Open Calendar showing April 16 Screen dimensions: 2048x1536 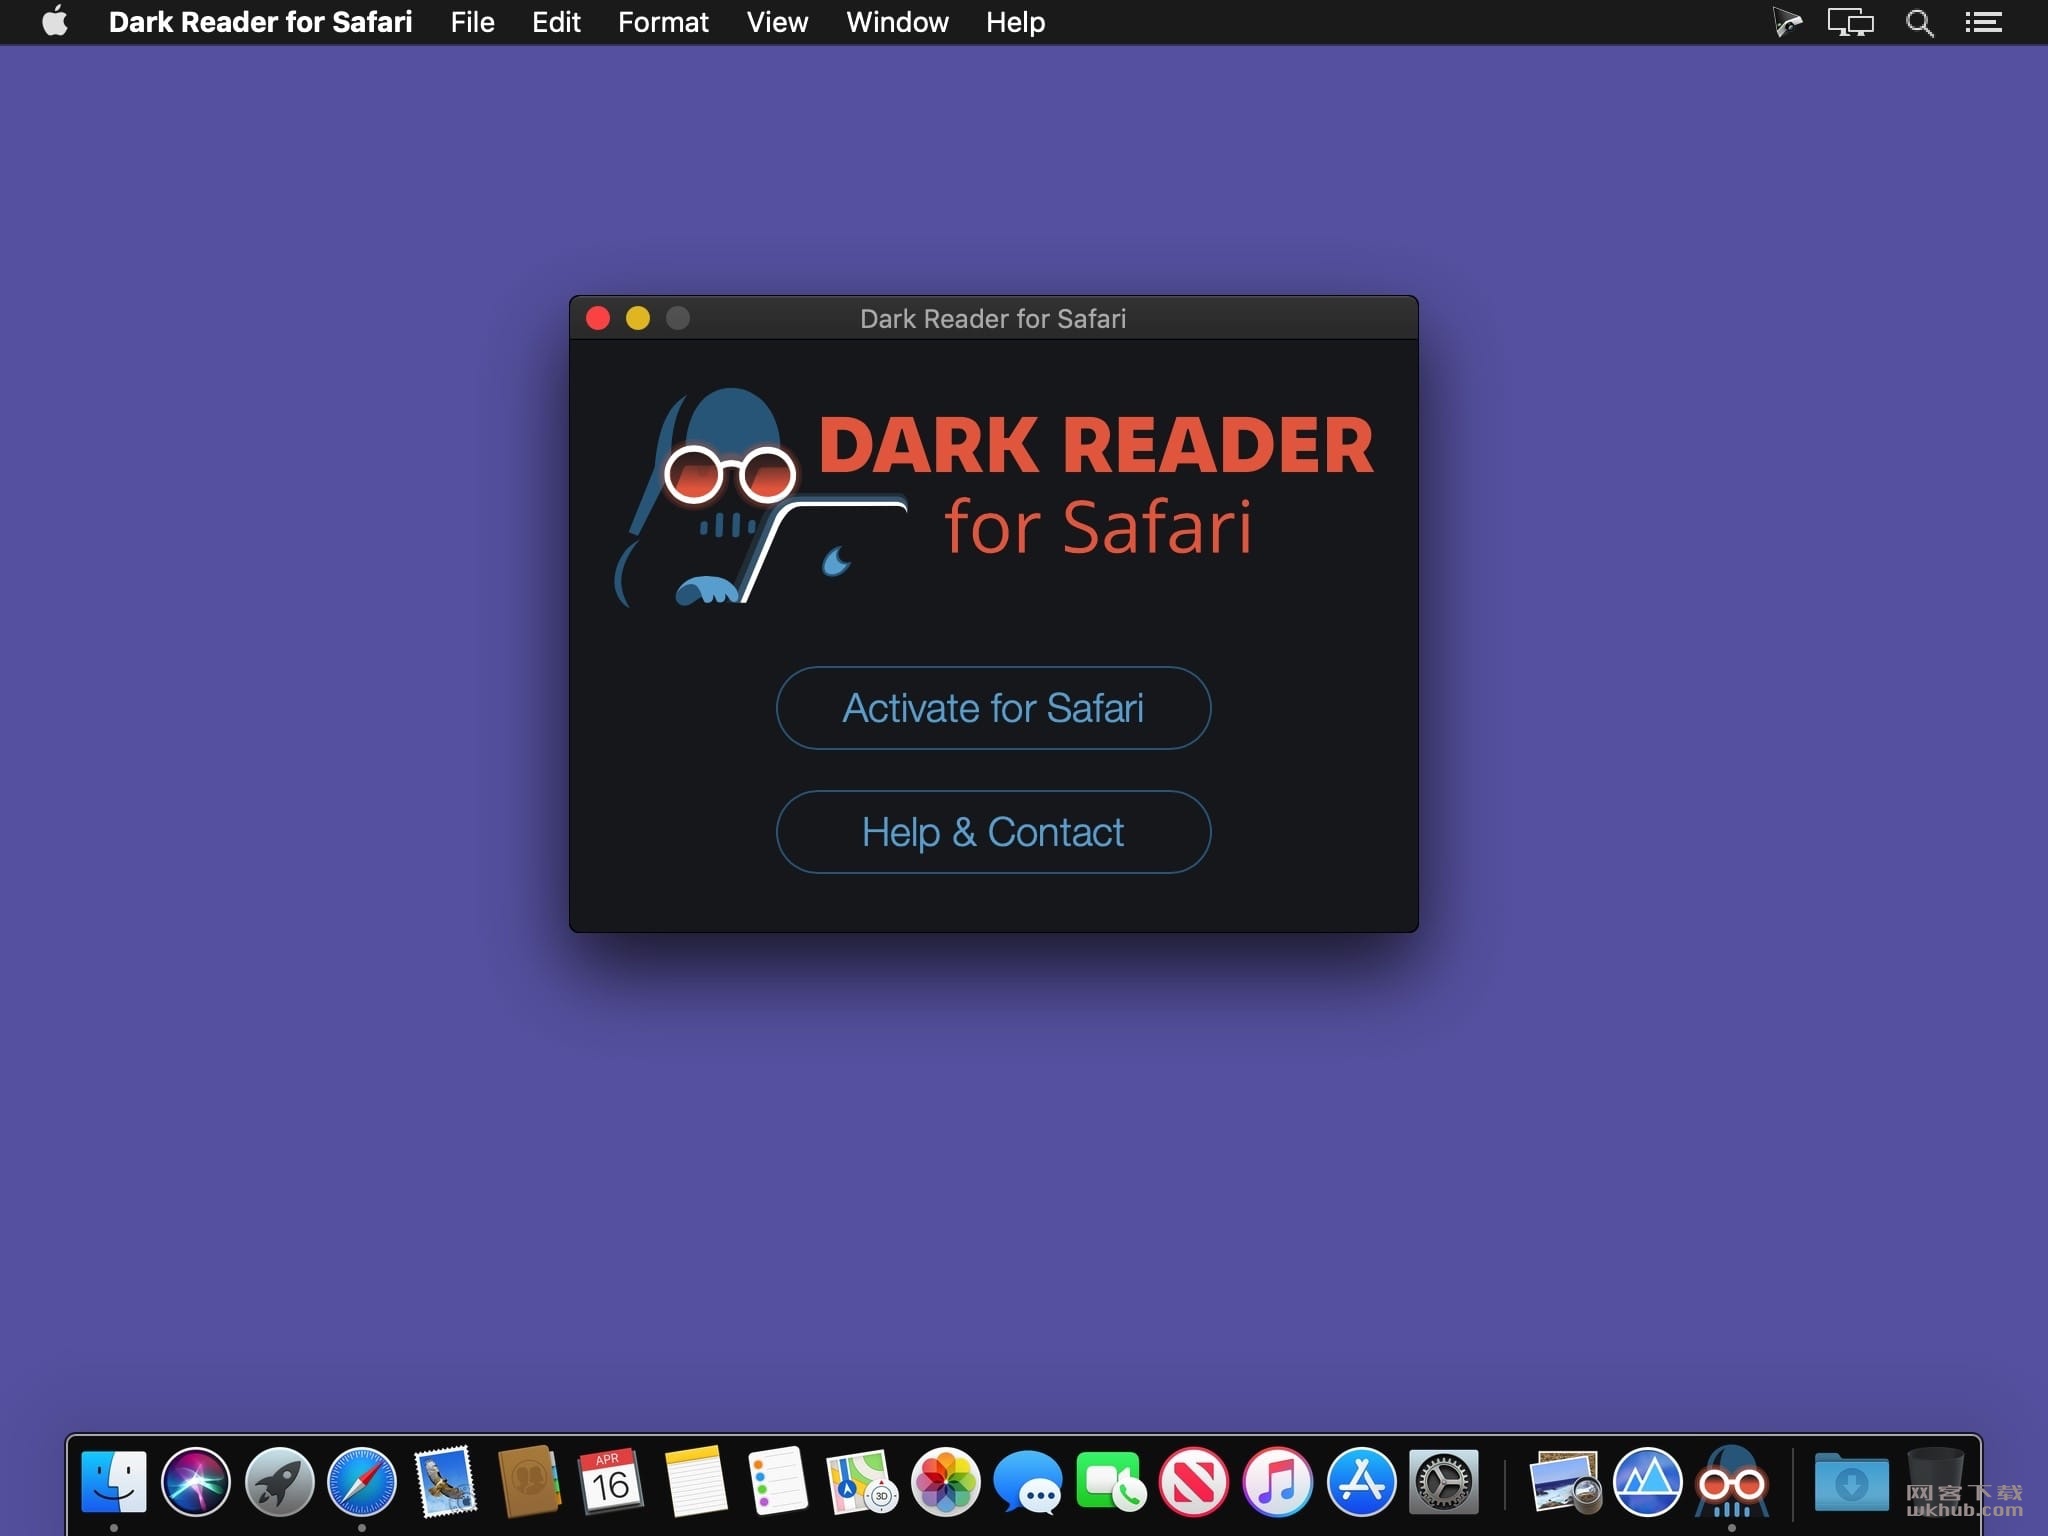[611, 1481]
